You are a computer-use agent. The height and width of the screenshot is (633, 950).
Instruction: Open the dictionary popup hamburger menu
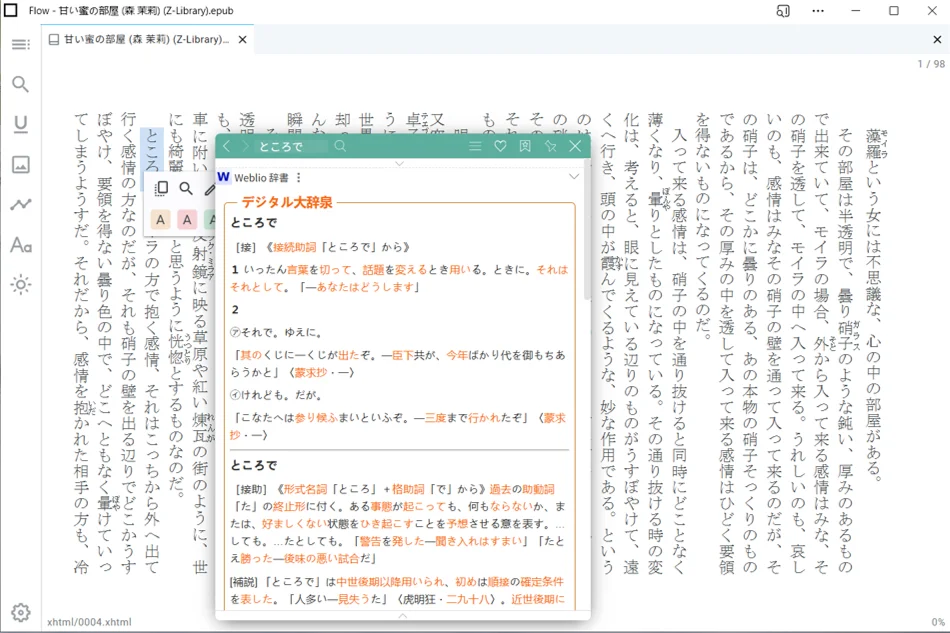pyautogui.click(x=475, y=146)
